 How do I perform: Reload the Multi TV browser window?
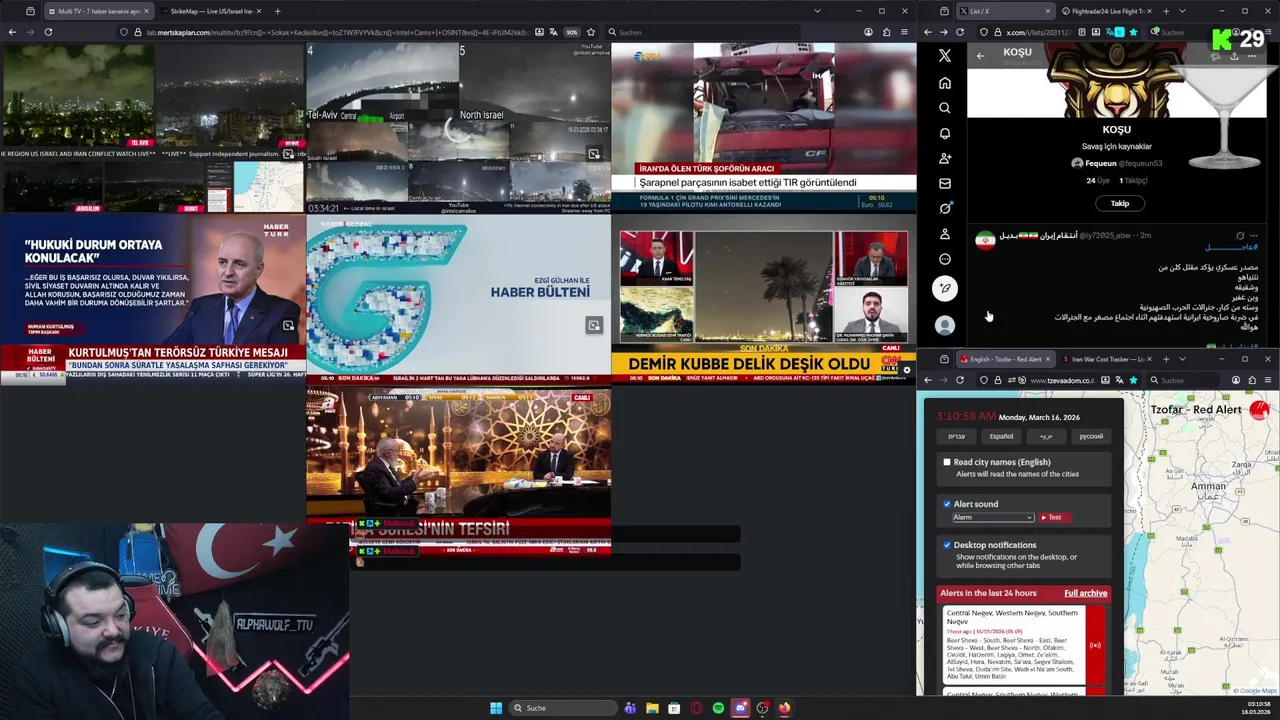pyautogui.click(x=48, y=32)
